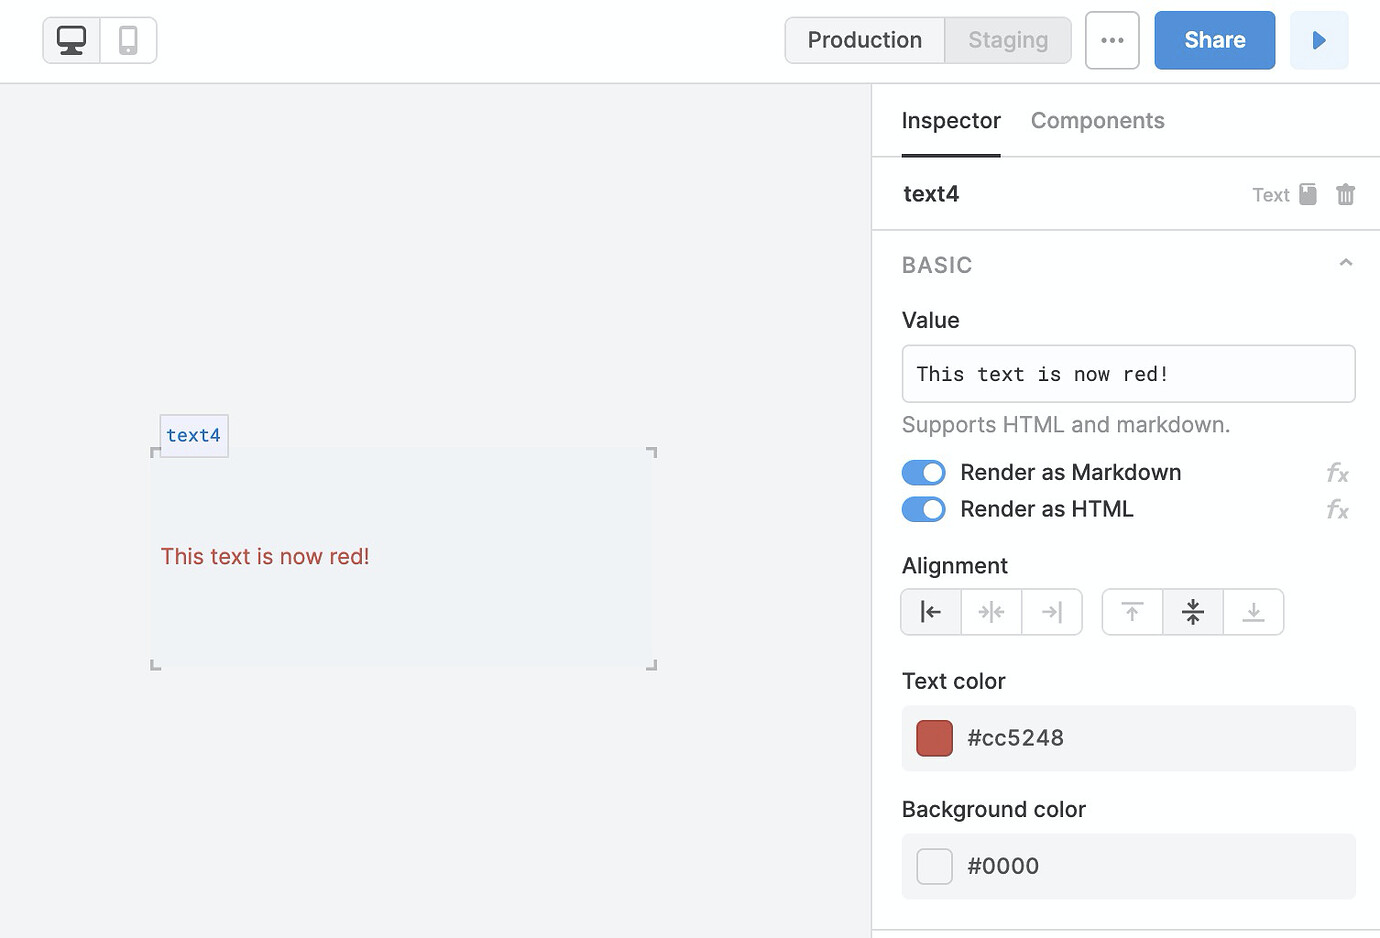The height and width of the screenshot is (938, 1380).
Task: Turn off Render as HTML
Action: (x=923, y=509)
